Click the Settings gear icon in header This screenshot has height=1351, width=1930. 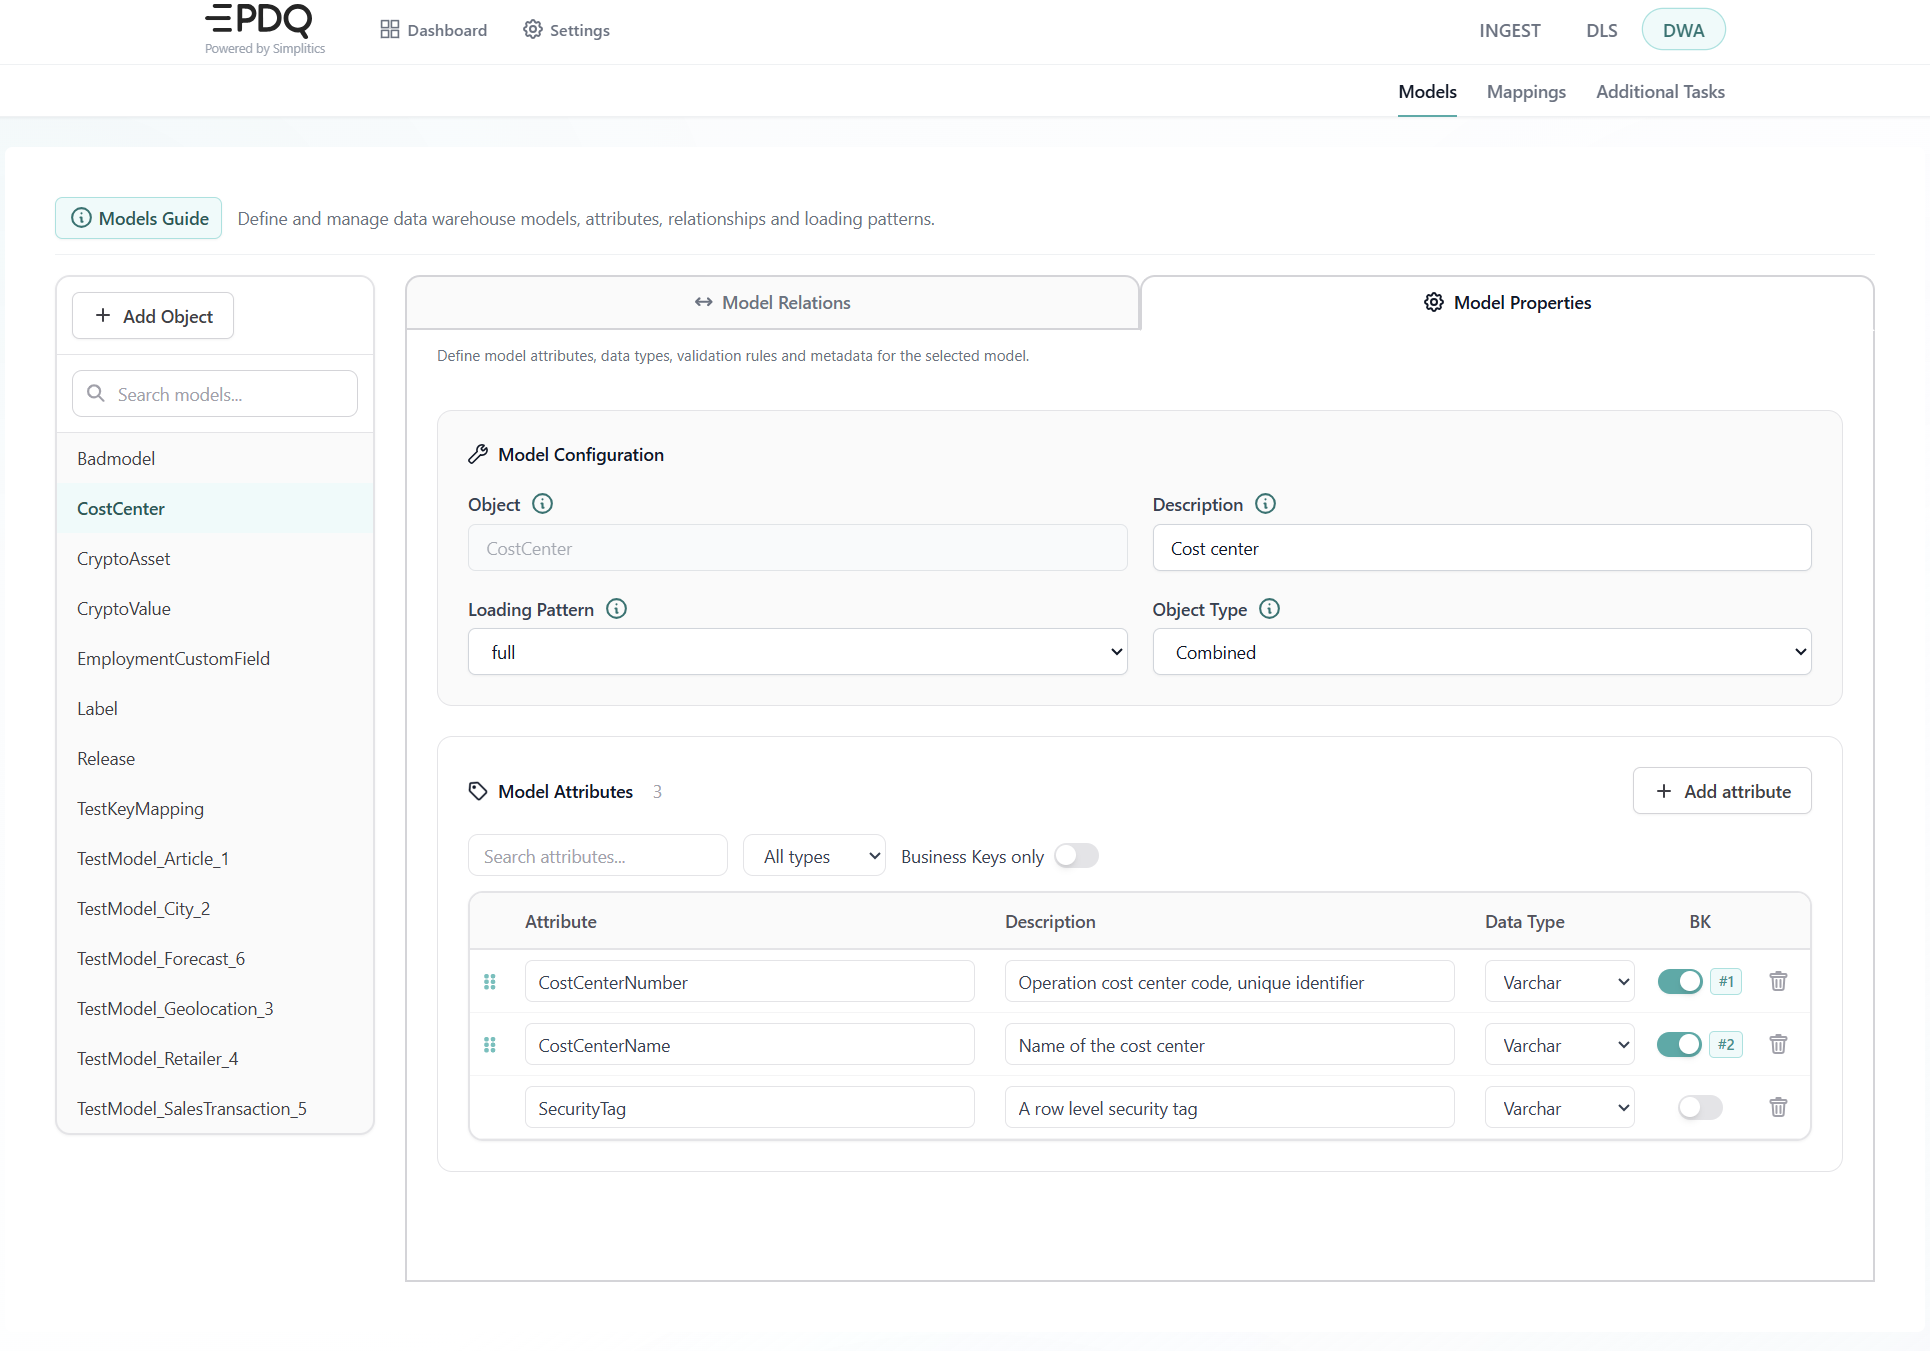click(x=533, y=29)
